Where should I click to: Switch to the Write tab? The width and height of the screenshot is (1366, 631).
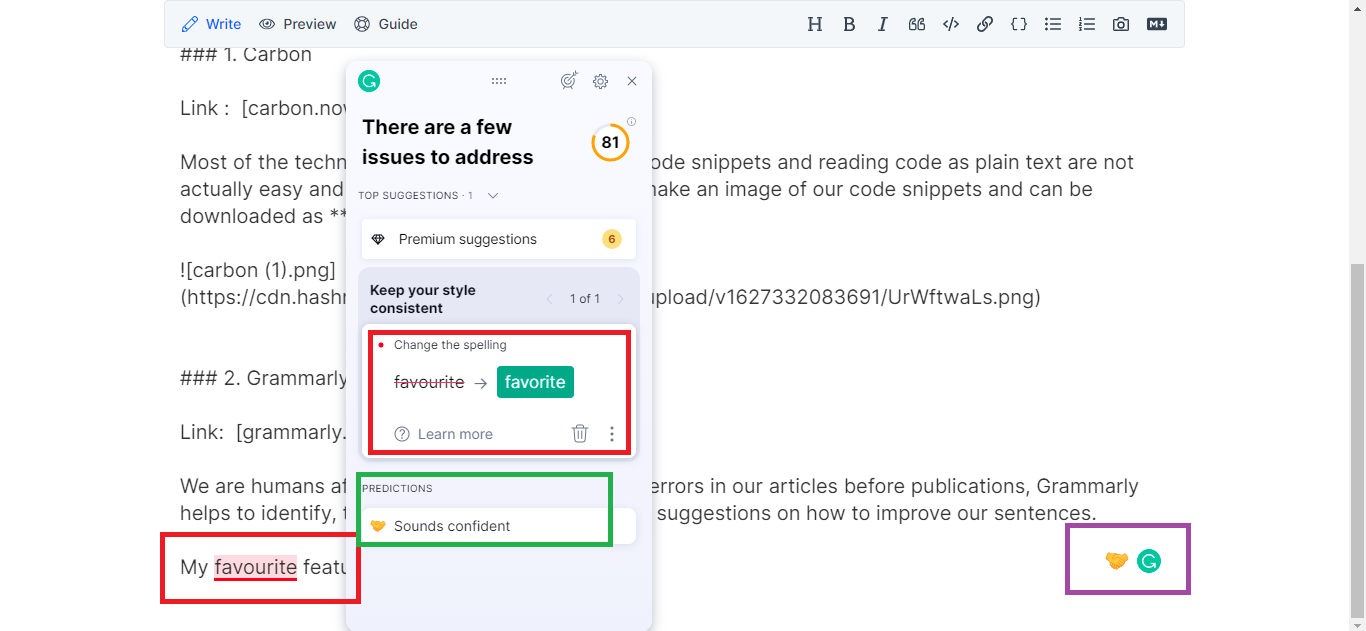(x=211, y=24)
